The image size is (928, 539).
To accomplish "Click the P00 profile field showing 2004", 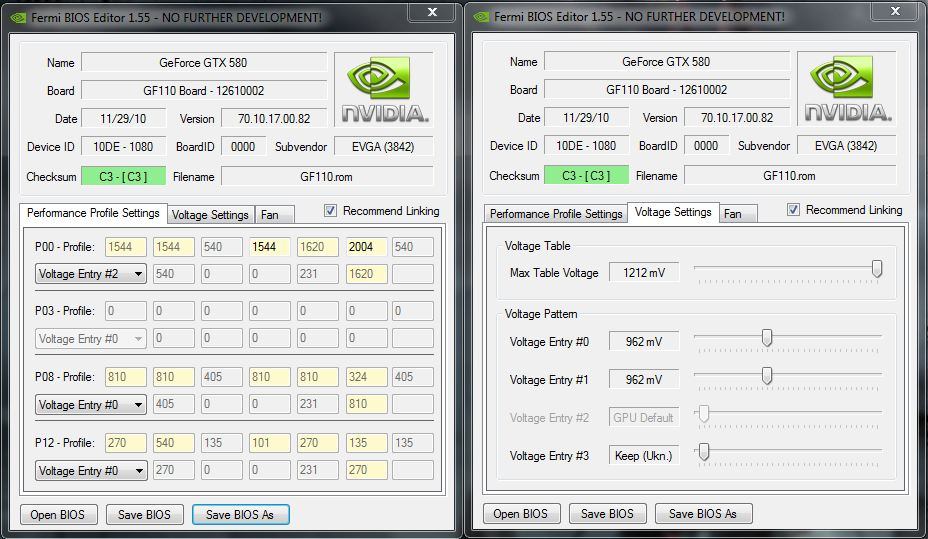I will [366, 247].
